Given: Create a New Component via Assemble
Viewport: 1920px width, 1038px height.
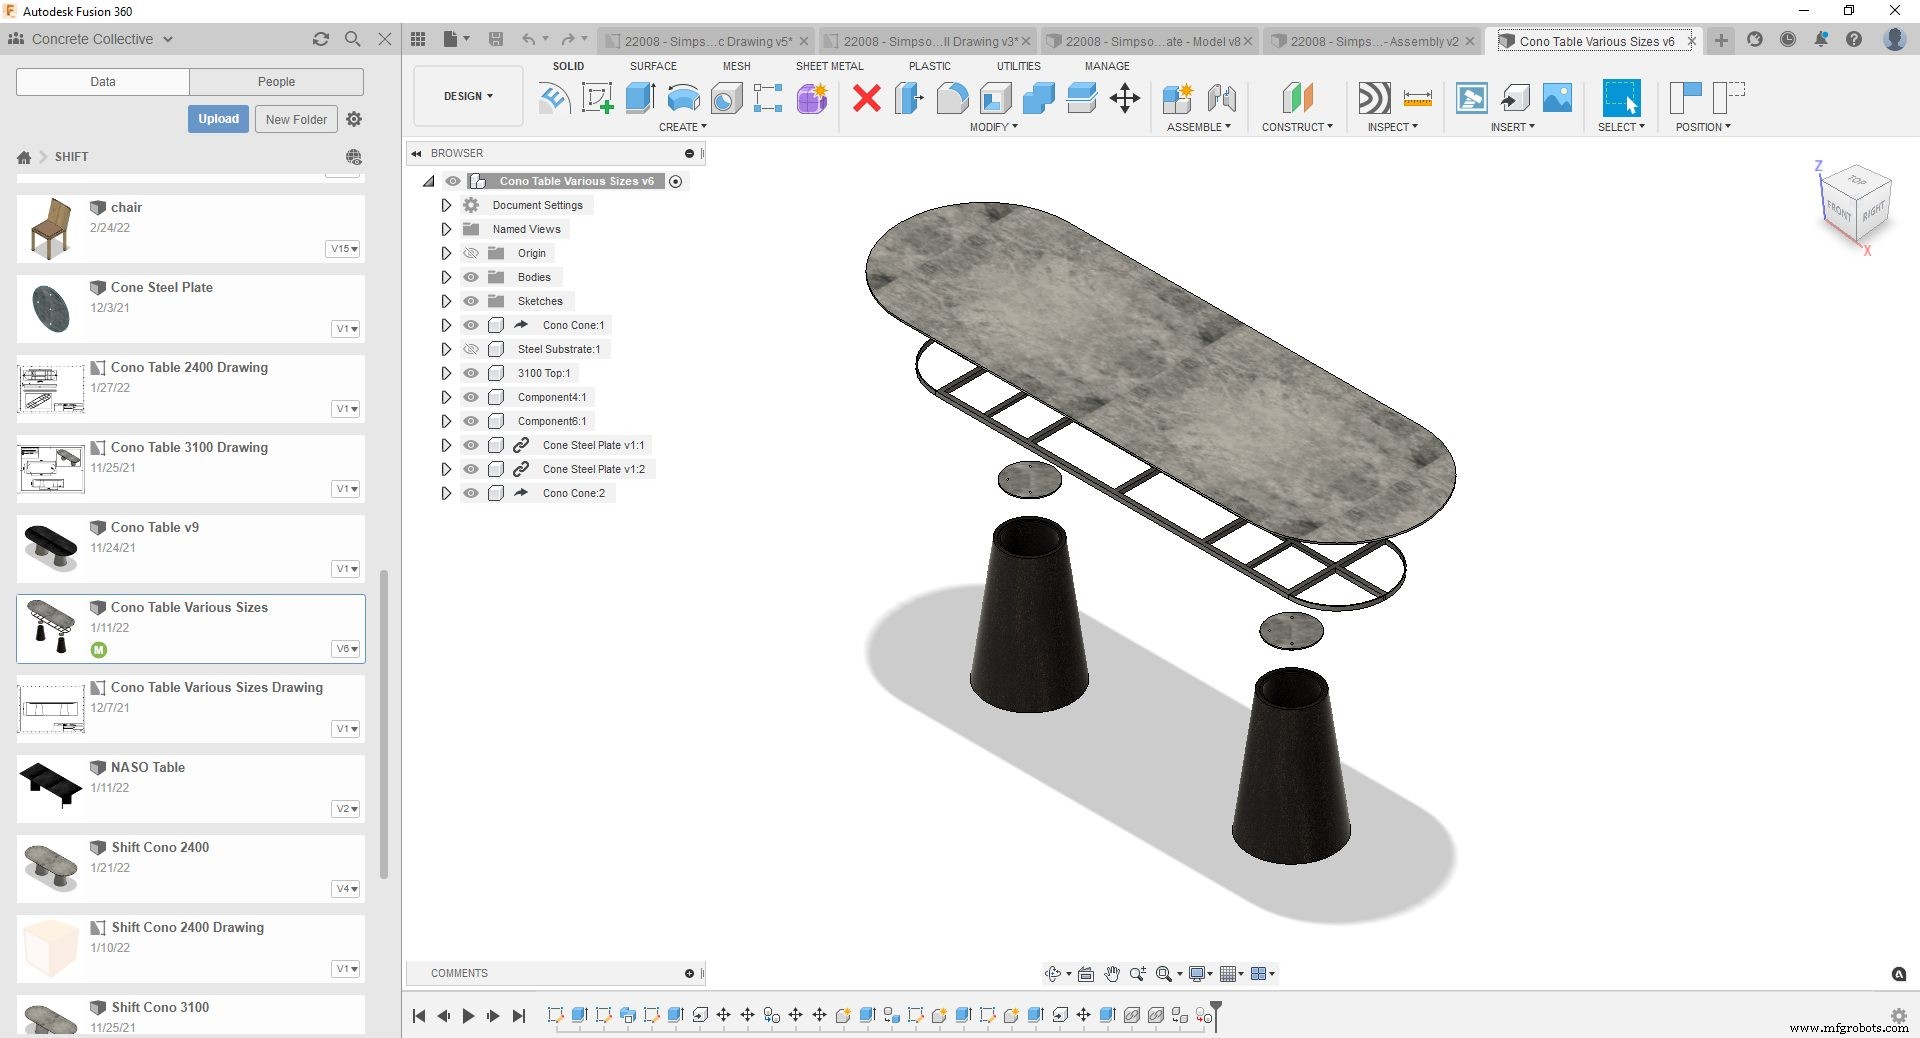Looking at the screenshot, I should (1178, 99).
